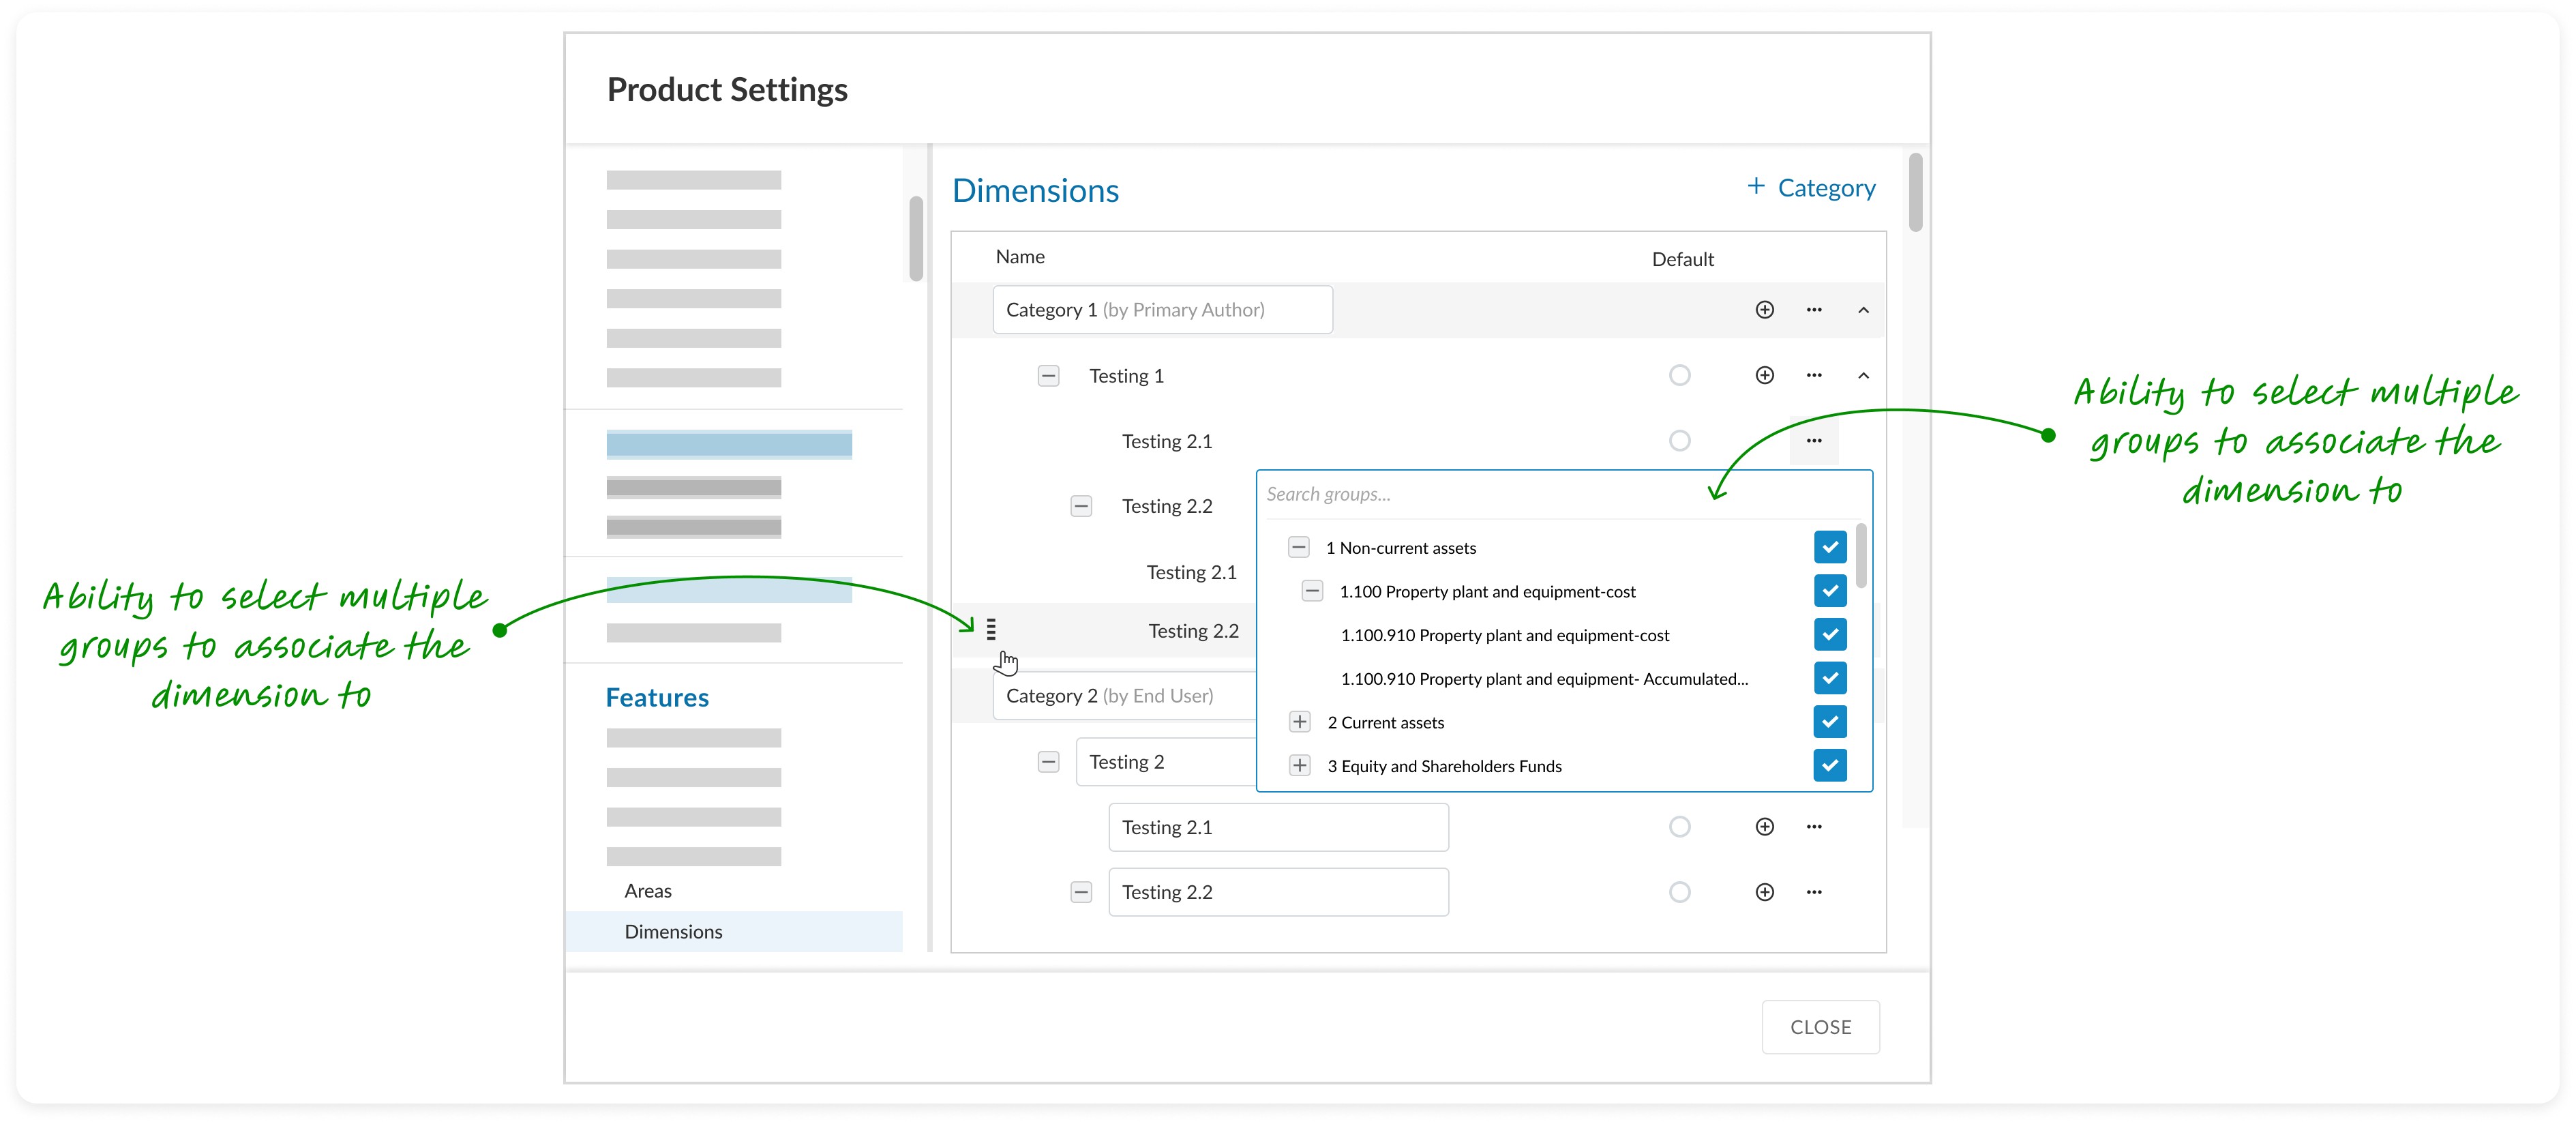Collapse Category 1 using its chevron
The height and width of the screenshot is (1124, 2576).
pos(1863,310)
